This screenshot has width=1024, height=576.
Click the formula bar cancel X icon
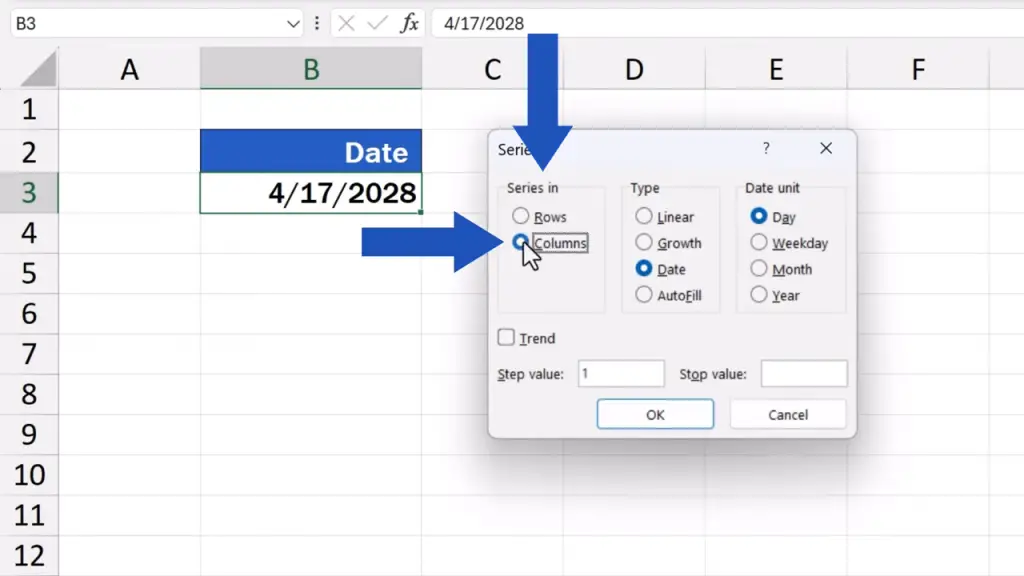point(347,24)
